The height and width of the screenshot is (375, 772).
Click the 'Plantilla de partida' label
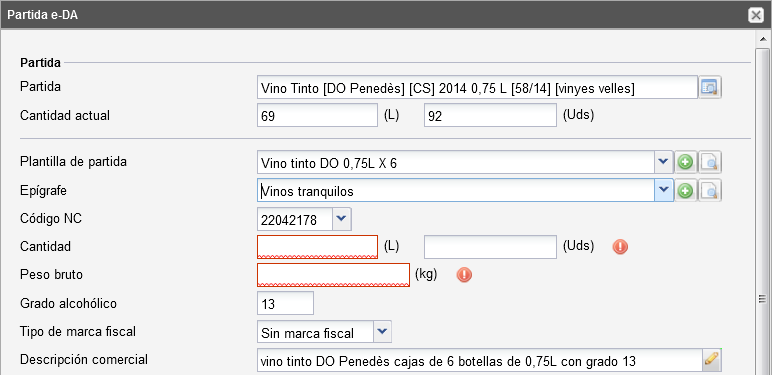tap(73, 161)
